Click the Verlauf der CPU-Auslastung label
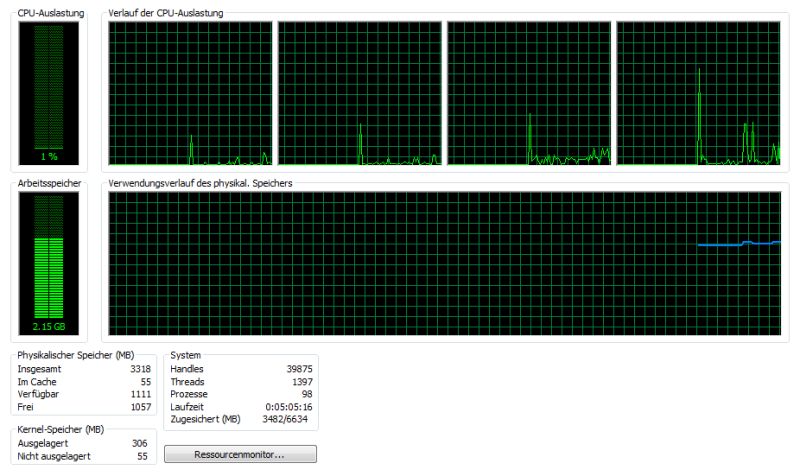Viewport: 800px width, 476px height. coord(165,13)
